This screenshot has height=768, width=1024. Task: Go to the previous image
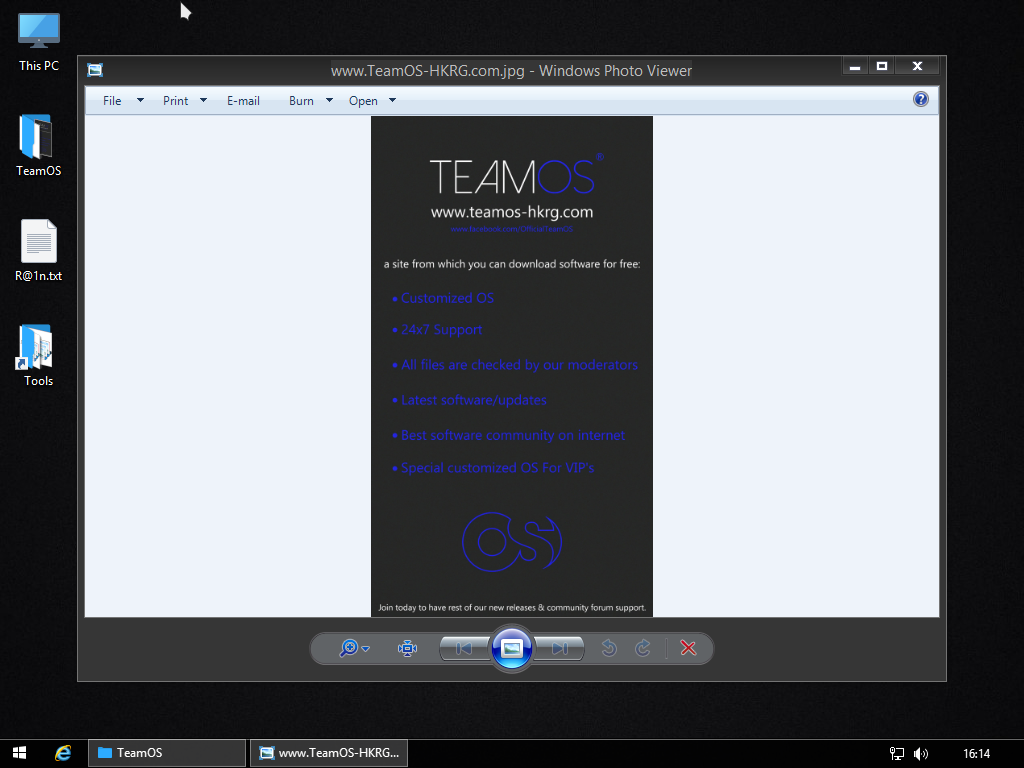click(464, 648)
